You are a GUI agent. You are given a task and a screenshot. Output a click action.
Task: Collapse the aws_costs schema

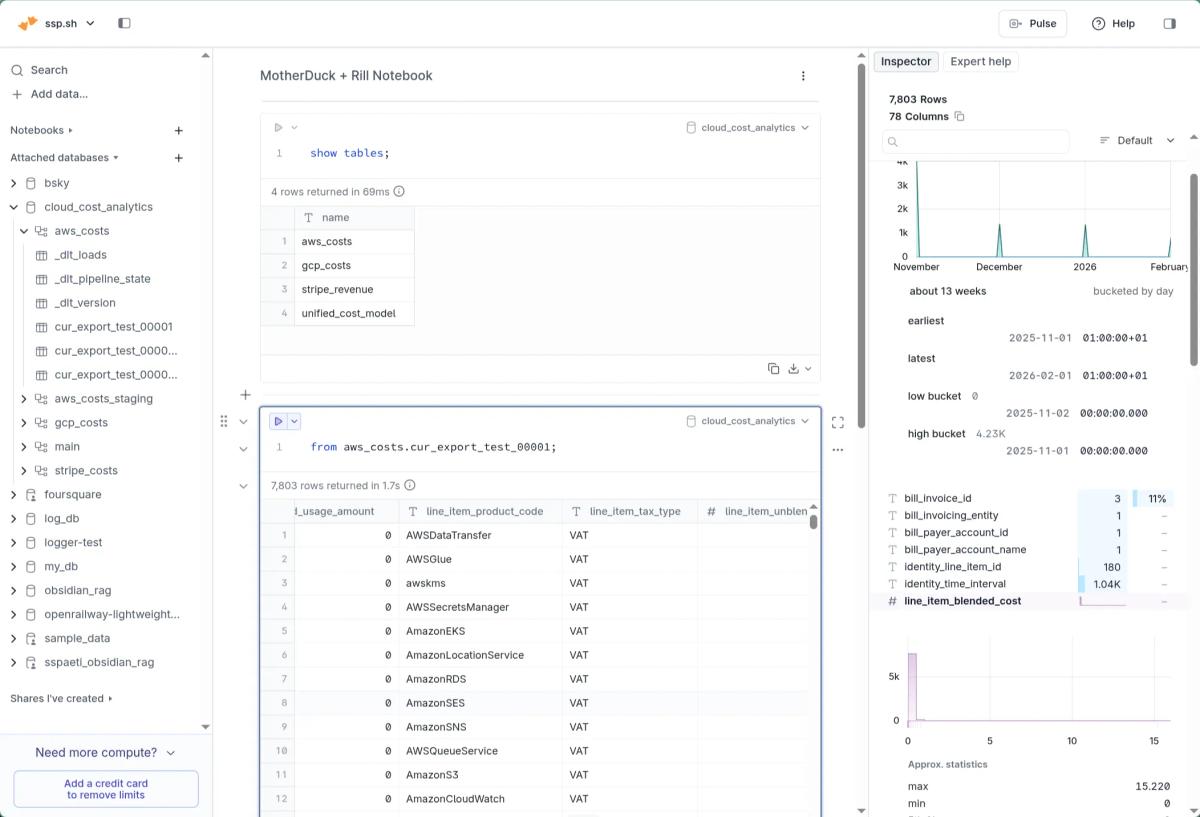click(x=24, y=231)
